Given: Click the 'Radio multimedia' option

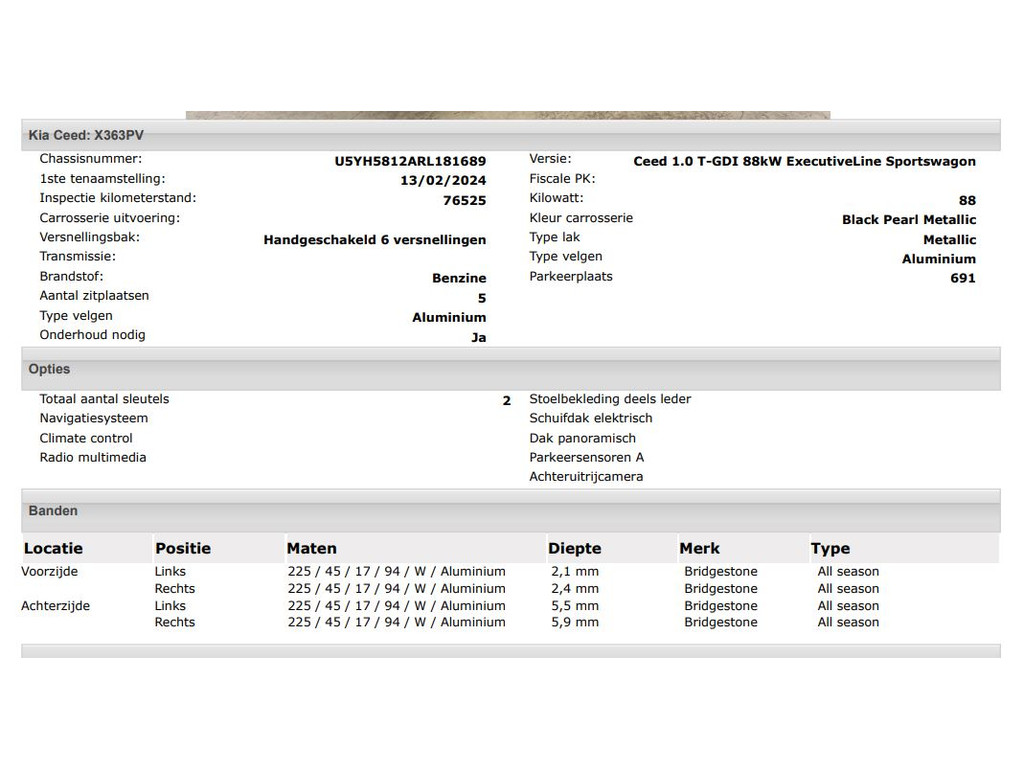Looking at the screenshot, I should point(93,457).
